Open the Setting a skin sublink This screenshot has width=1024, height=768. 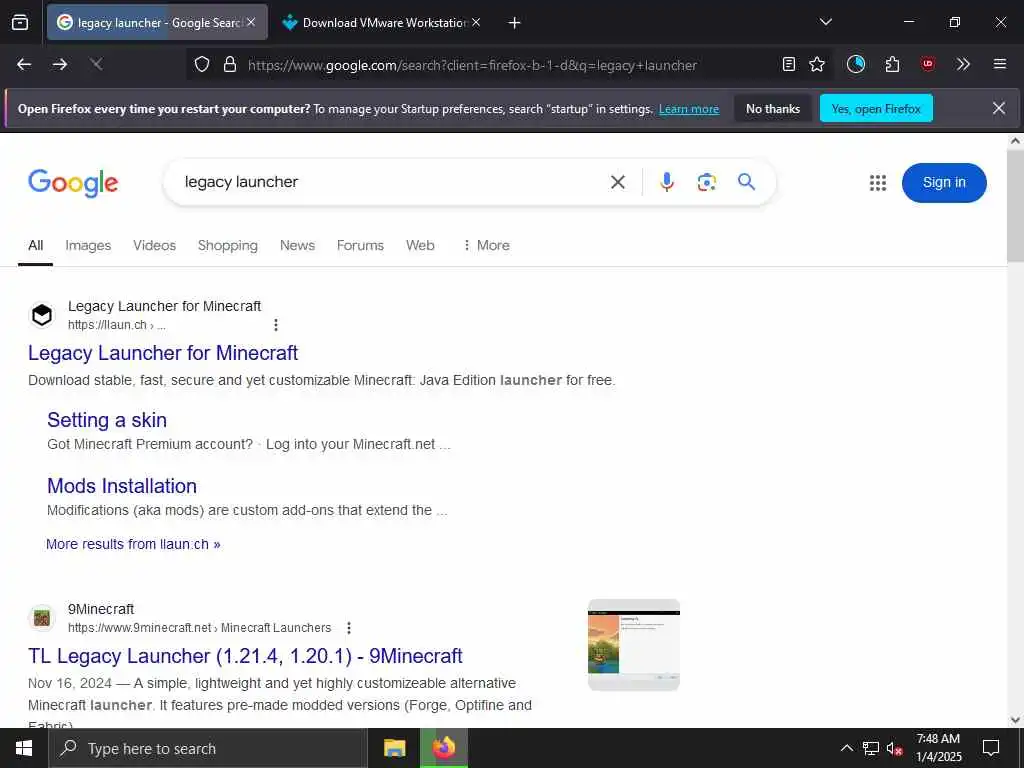tap(107, 420)
